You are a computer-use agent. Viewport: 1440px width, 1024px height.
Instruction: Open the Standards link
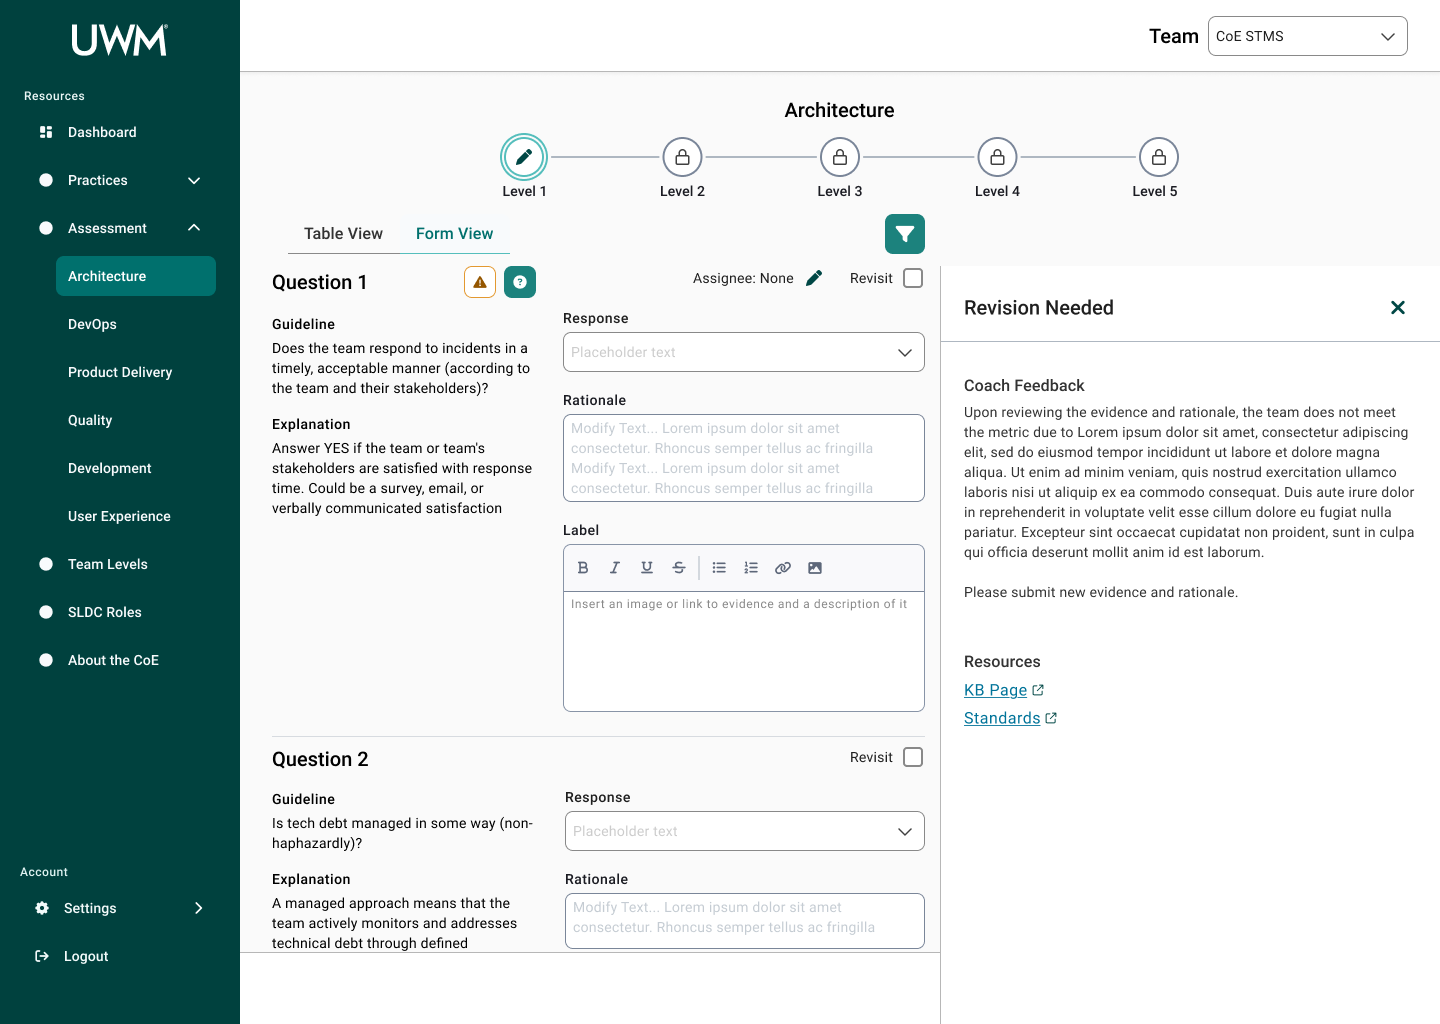click(1010, 718)
